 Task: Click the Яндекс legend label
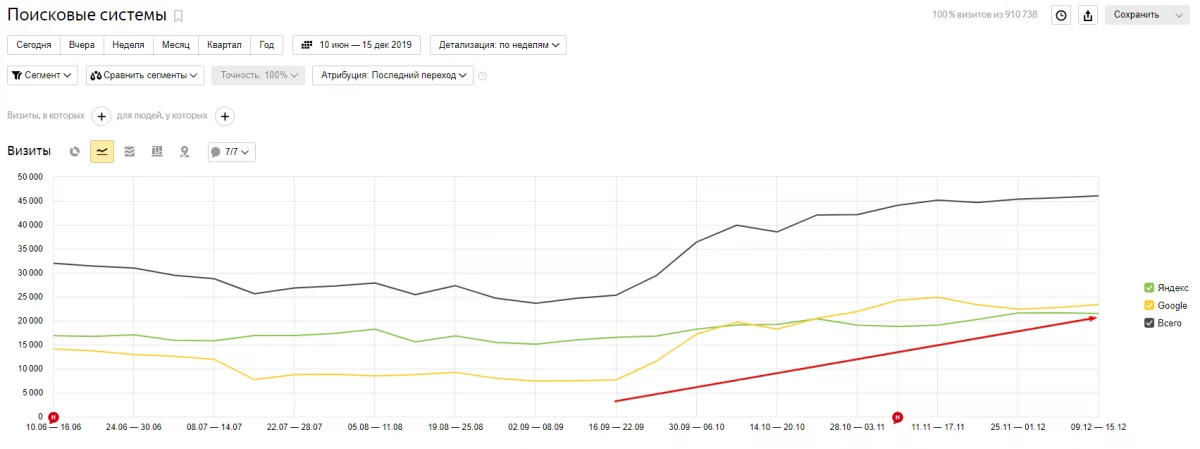[x=1173, y=287]
